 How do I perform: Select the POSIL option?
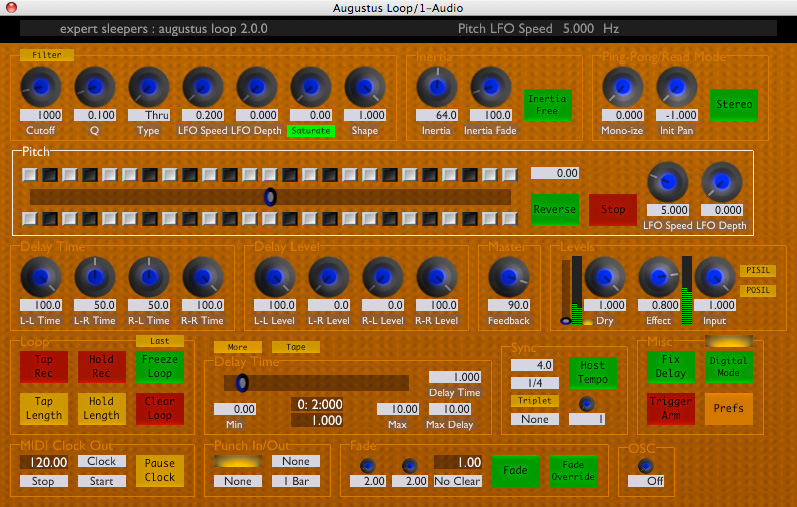point(758,290)
